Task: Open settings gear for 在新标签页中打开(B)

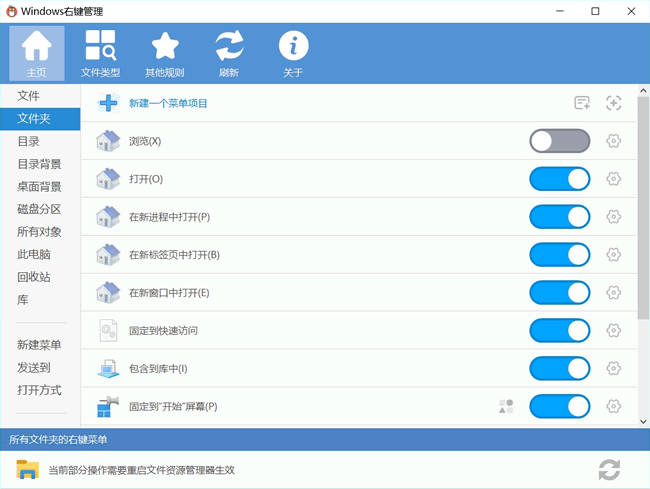Action: coord(614,254)
